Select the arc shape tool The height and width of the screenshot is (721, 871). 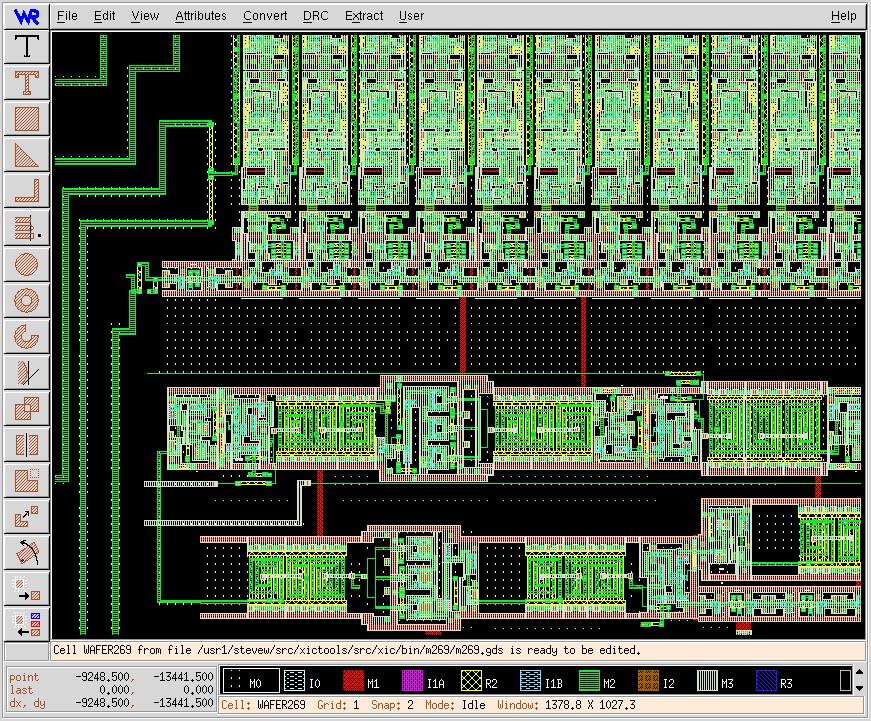27,337
